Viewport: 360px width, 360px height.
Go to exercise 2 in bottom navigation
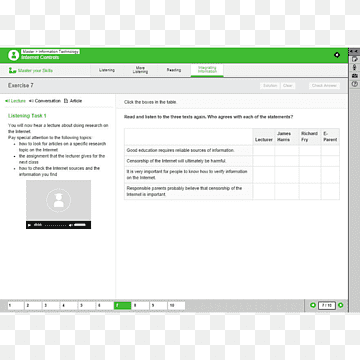(x=33, y=306)
